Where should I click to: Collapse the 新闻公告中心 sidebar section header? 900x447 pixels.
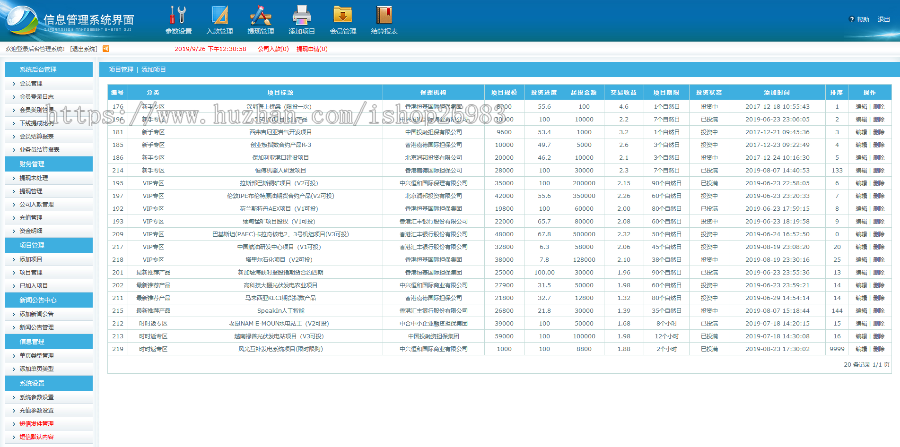click(38, 299)
